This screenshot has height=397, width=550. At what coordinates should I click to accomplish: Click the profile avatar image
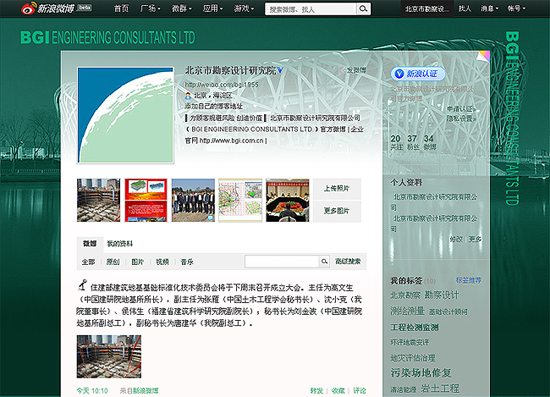pos(126,115)
